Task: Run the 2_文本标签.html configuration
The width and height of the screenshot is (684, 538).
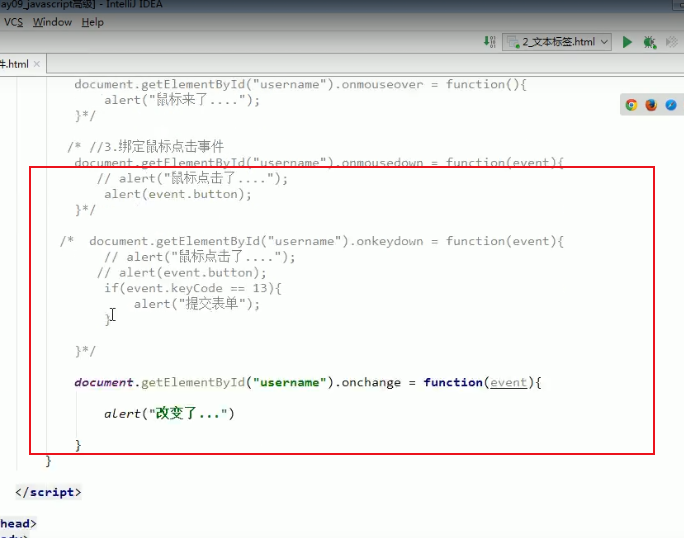Action: [x=627, y=42]
